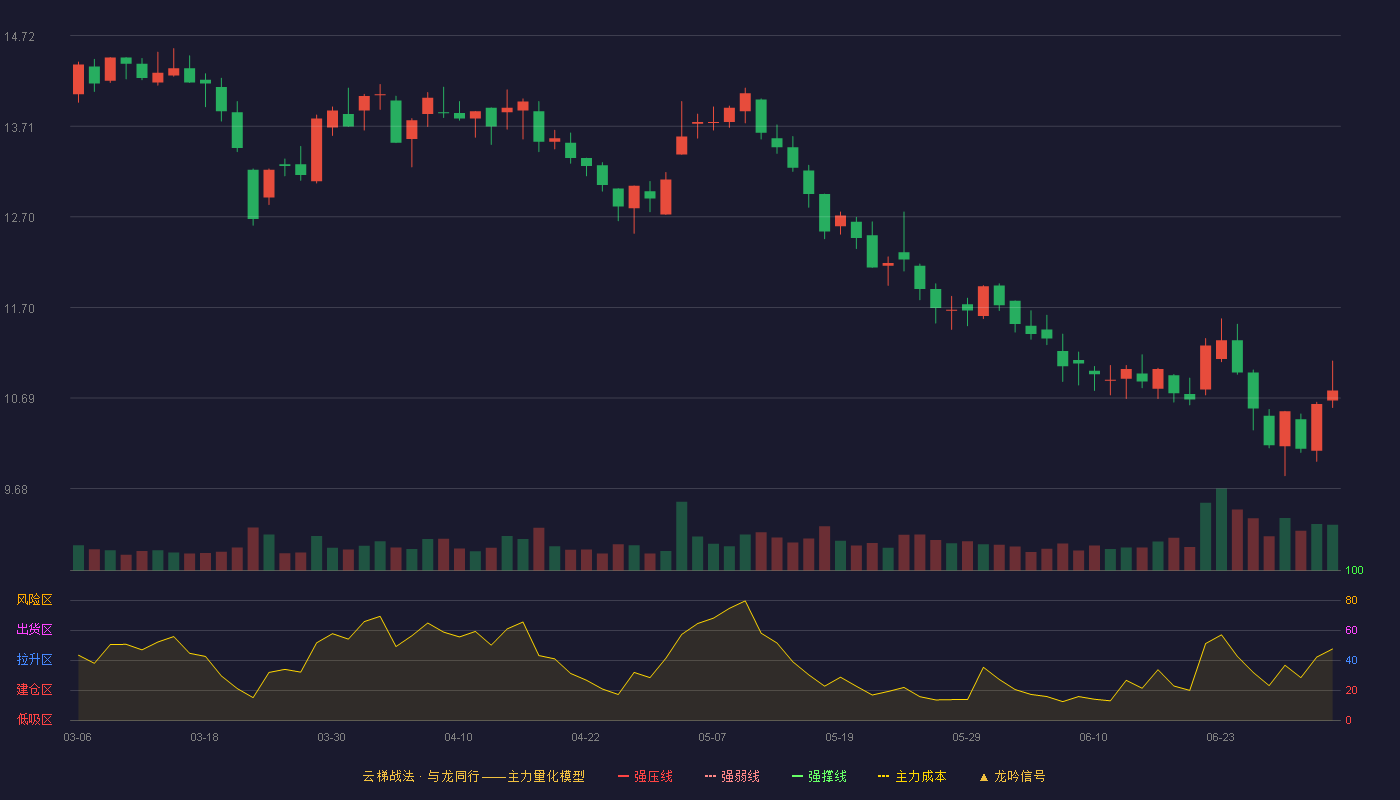Select the 风险区 zone label
Screen dimensions: 1400x800
tap(34, 600)
